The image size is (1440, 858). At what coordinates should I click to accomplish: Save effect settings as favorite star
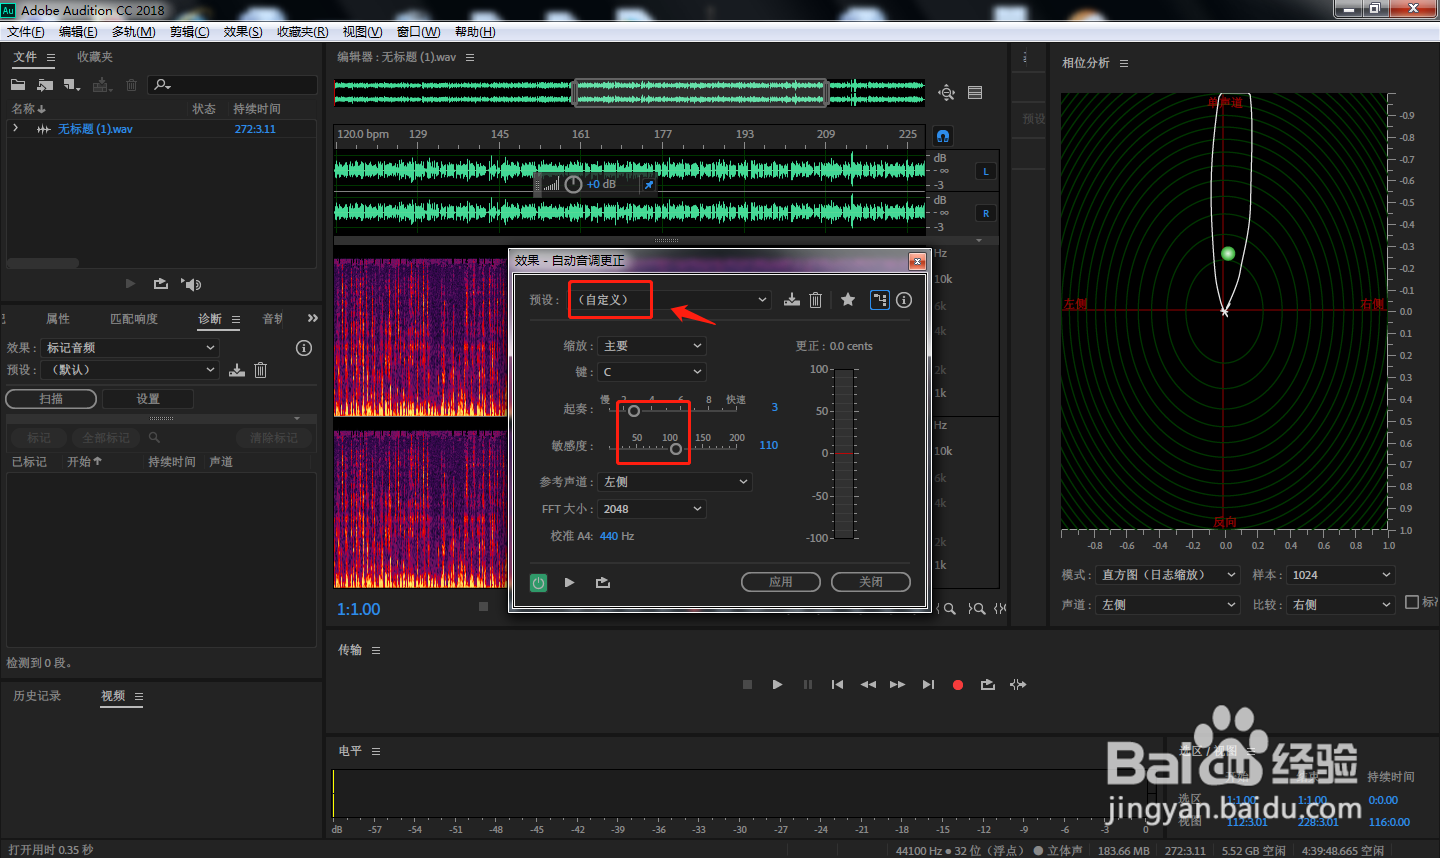pos(848,300)
